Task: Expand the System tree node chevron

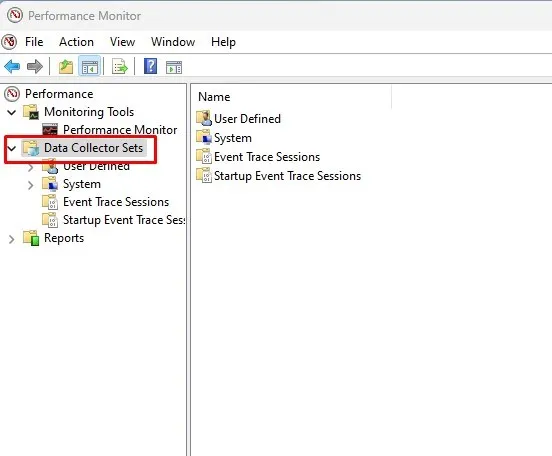Action: click(31, 185)
